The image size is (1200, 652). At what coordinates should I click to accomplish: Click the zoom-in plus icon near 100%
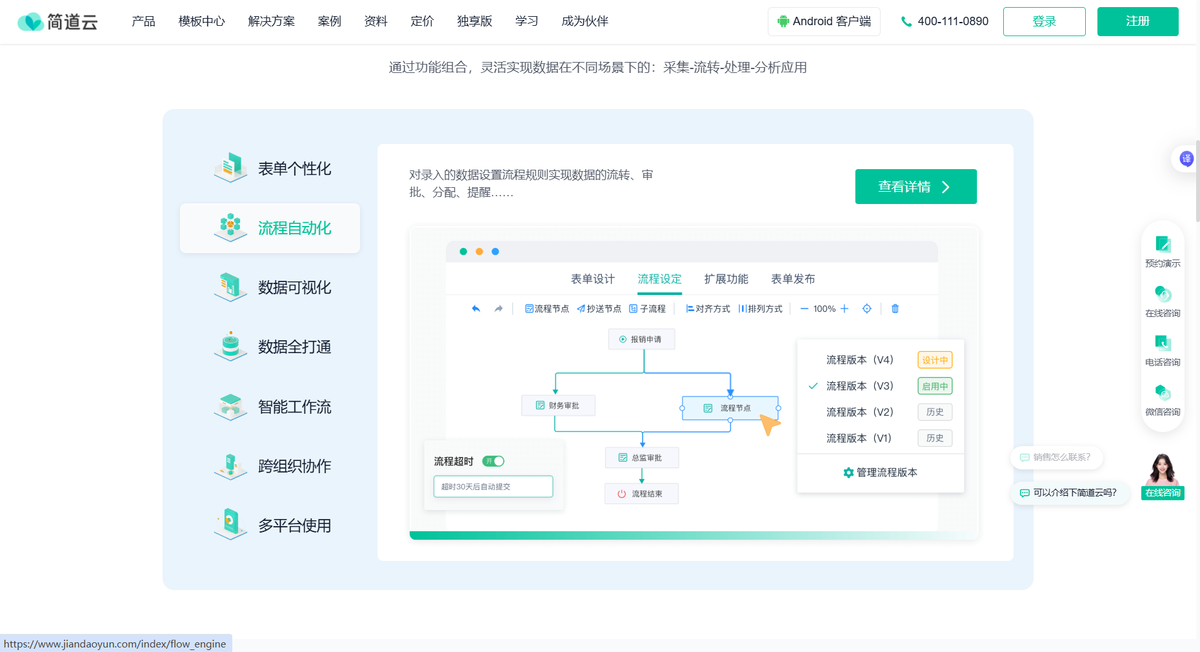click(844, 309)
